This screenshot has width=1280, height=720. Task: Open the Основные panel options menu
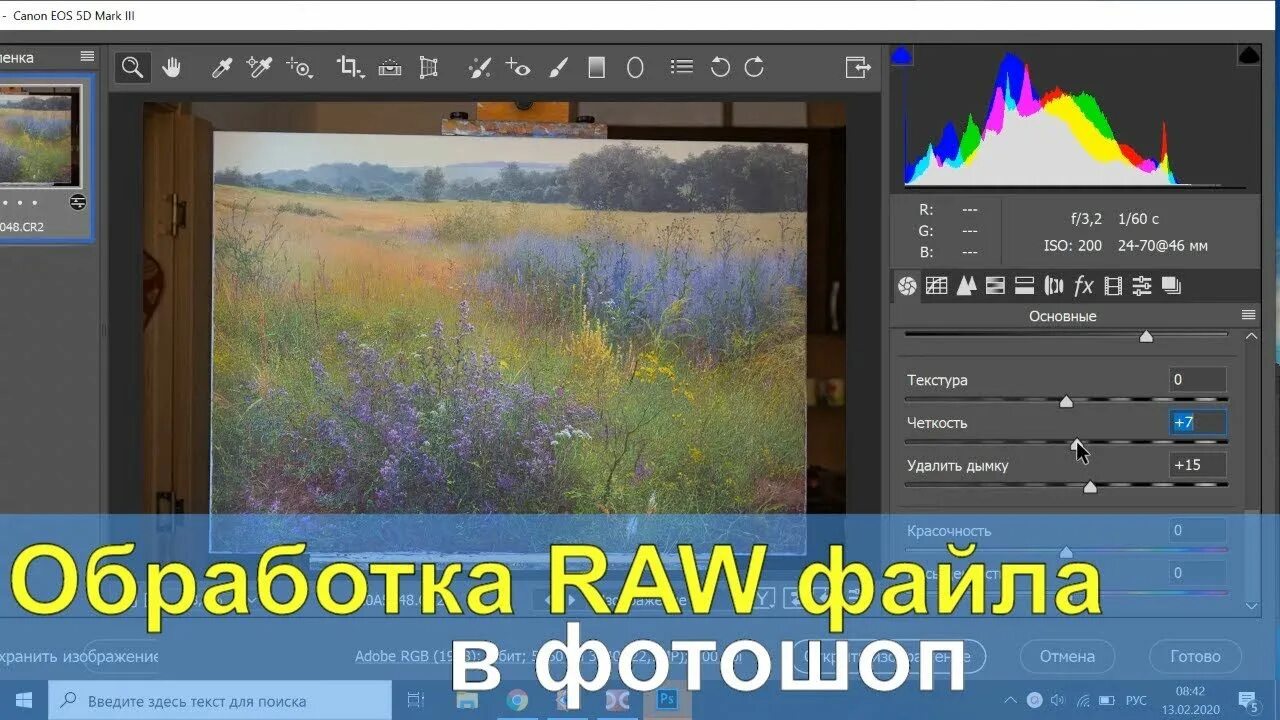(1248, 315)
